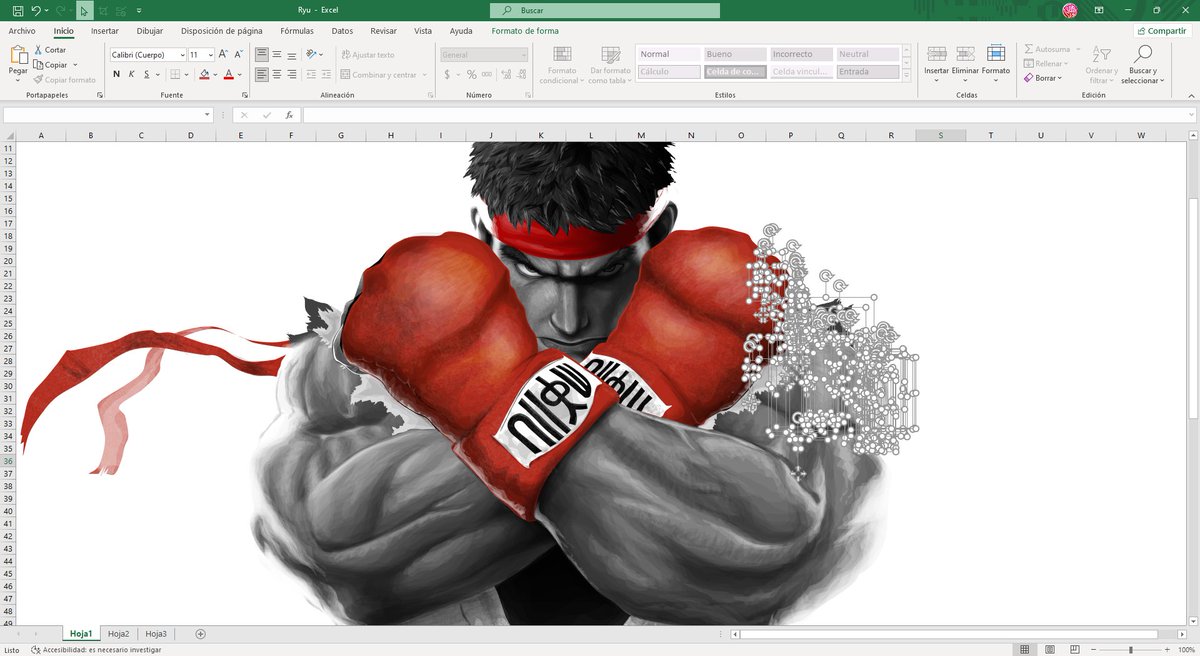Viewport: 1200px width, 656px height.
Task: Open the Archivo menu
Action: click(22, 31)
